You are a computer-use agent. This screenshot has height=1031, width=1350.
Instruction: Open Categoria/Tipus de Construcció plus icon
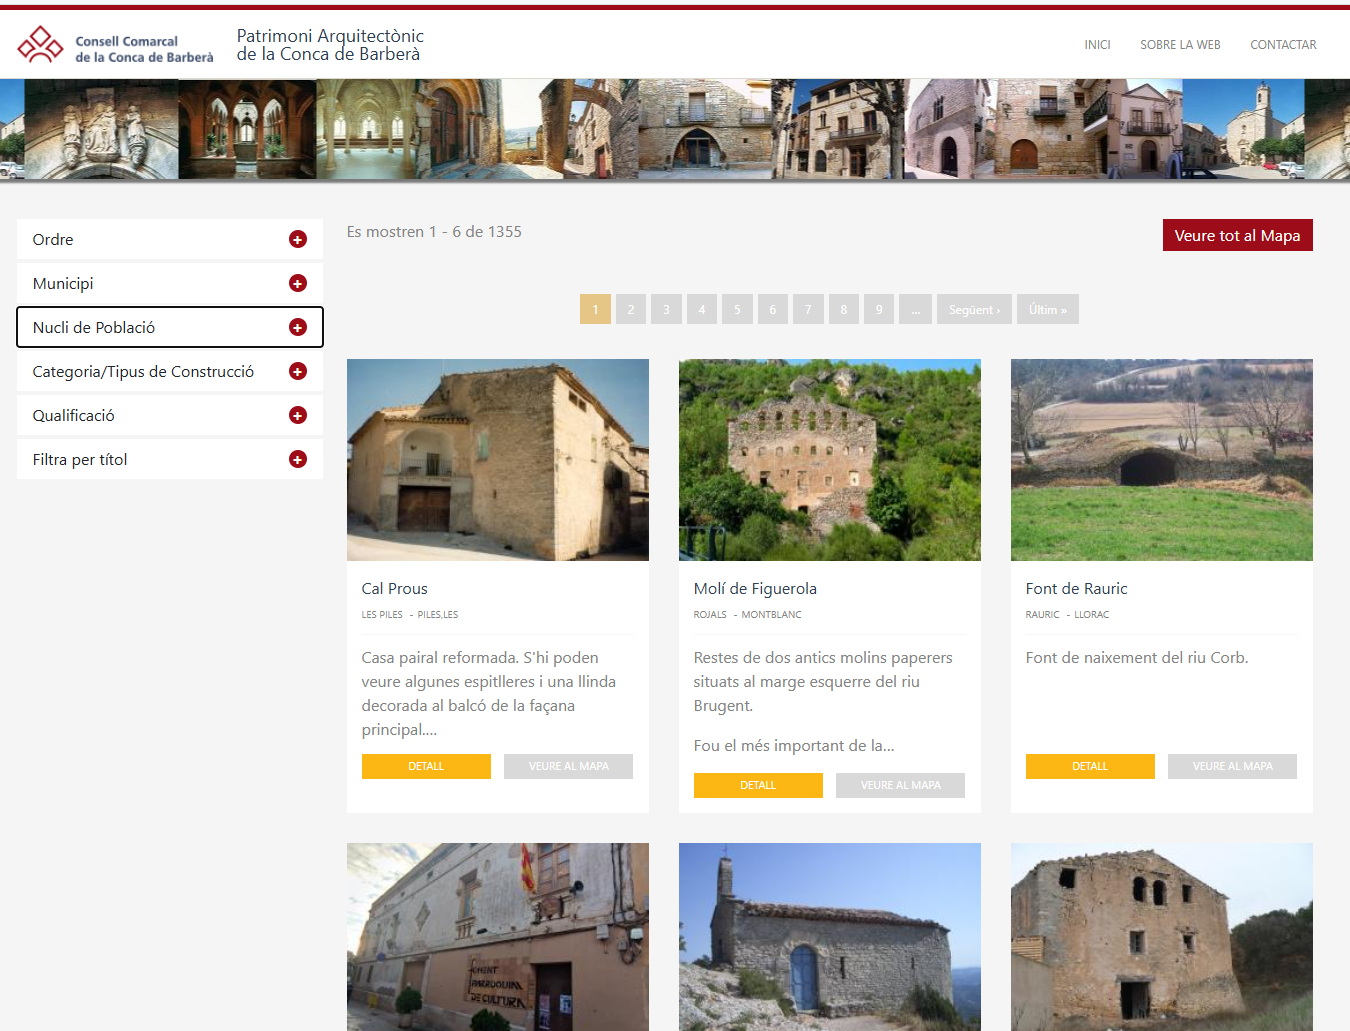pyautogui.click(x=298, y=371)
